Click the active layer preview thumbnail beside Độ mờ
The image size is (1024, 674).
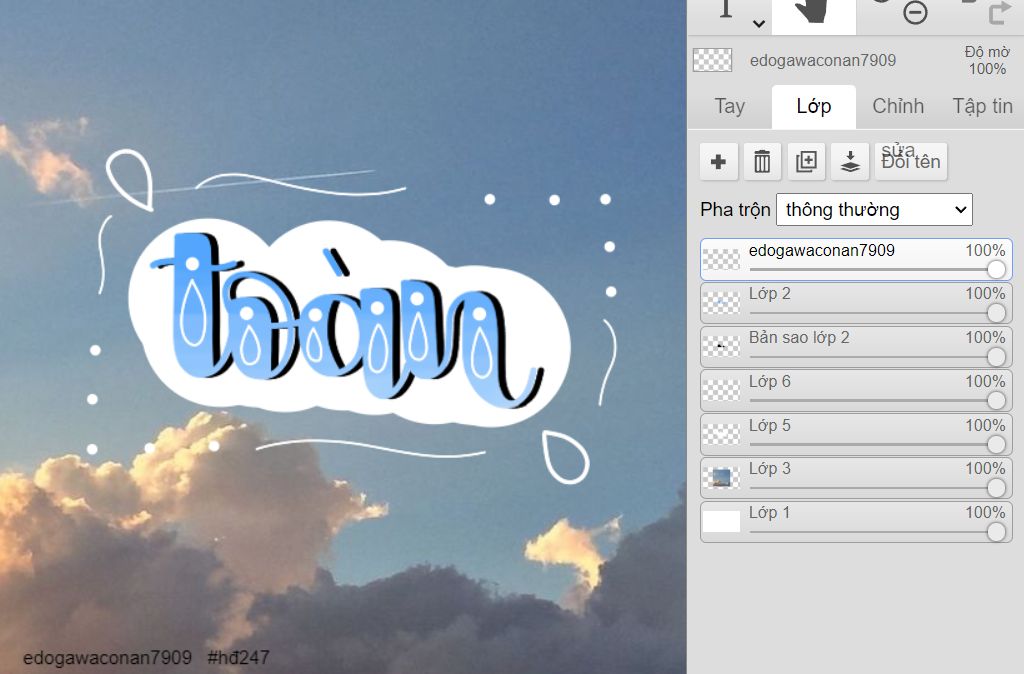[712, 60]
